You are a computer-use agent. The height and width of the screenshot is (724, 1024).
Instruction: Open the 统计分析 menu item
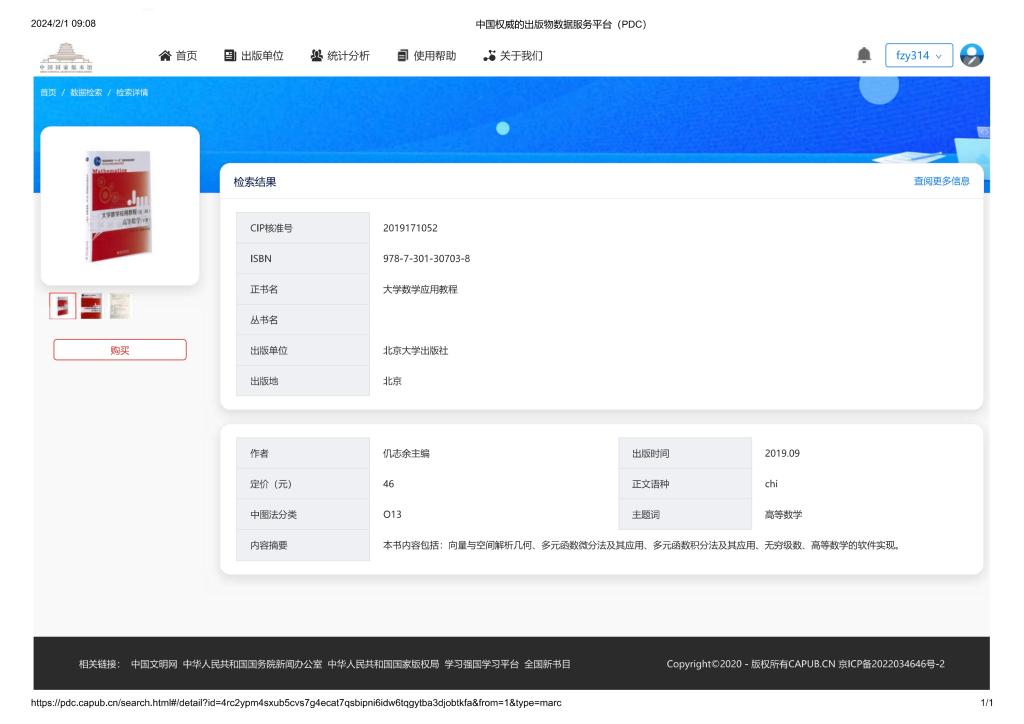pyautogui.click(x=348, y=56)
